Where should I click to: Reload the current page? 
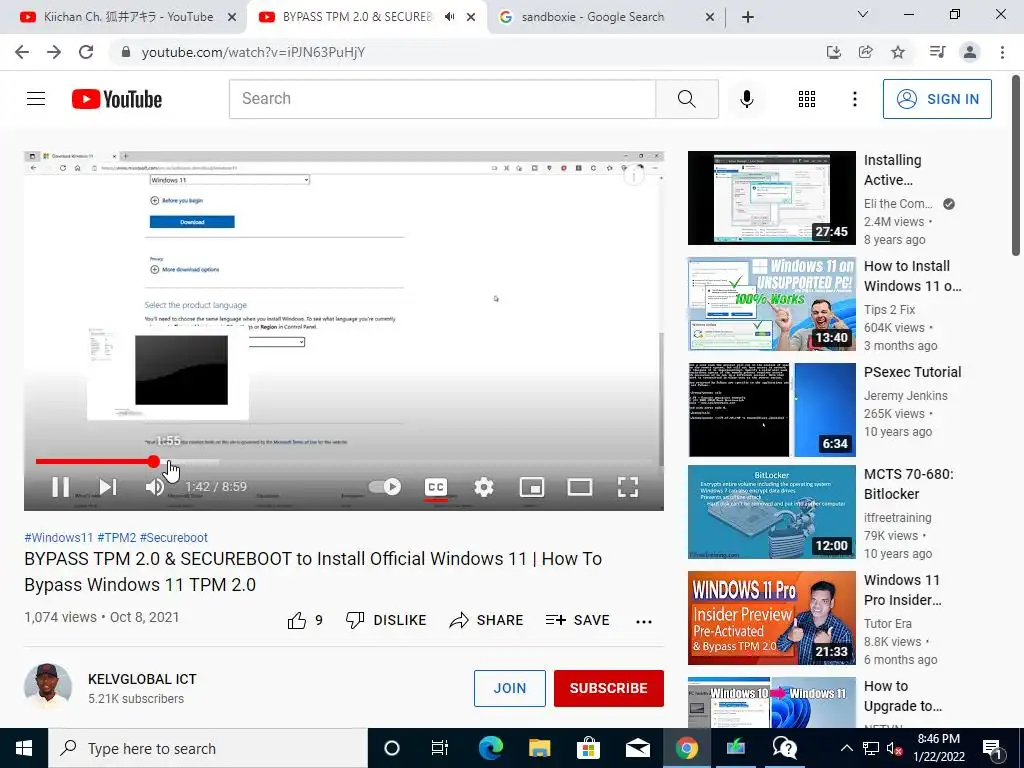coord(86,52)
